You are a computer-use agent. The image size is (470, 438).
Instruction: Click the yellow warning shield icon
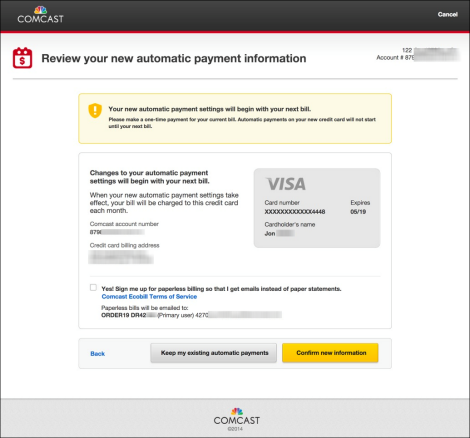[x=95, y=110]
